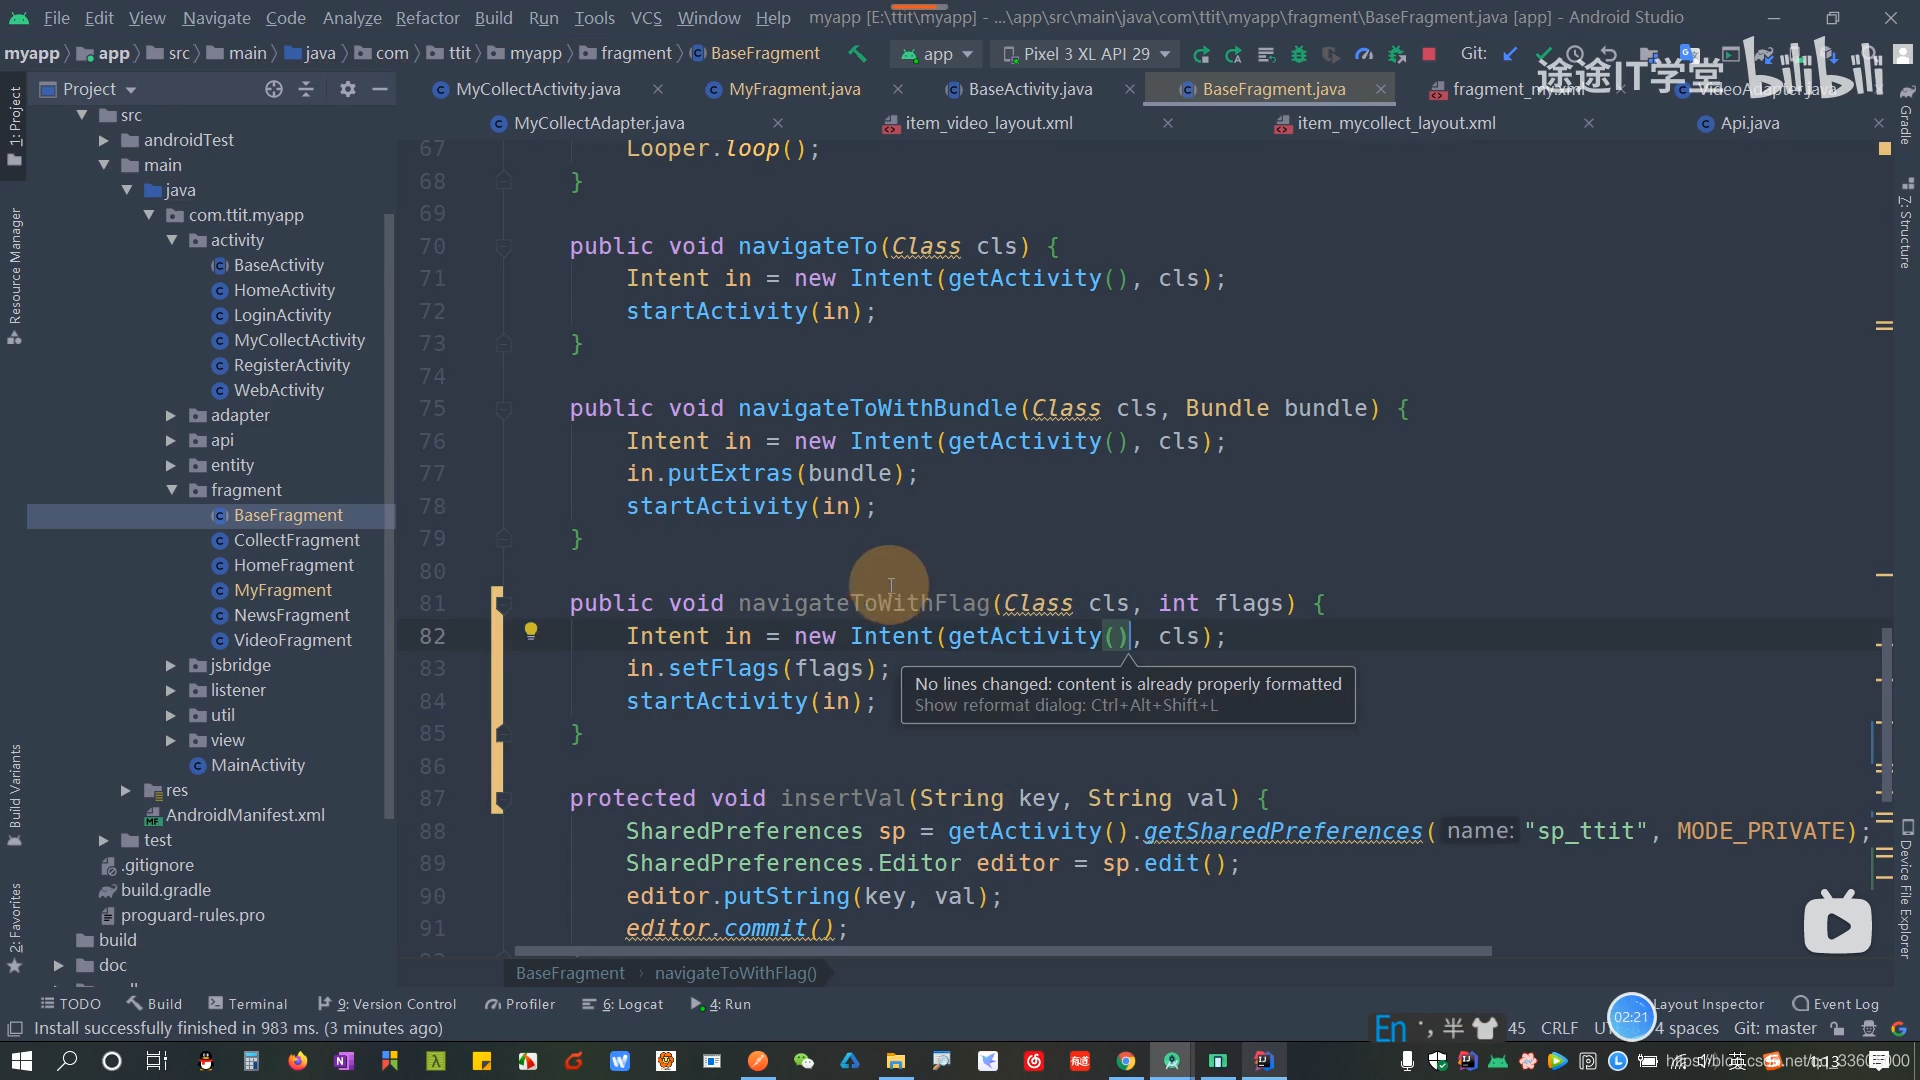
Task: Open the Calculator taskbar icon
Action: tap(252, 1061)
